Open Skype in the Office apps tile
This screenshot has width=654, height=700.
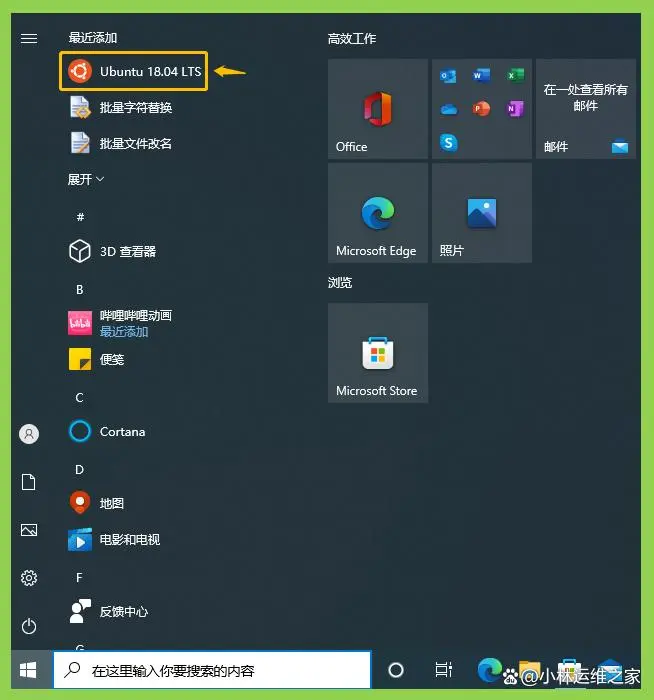coord(448,142)
